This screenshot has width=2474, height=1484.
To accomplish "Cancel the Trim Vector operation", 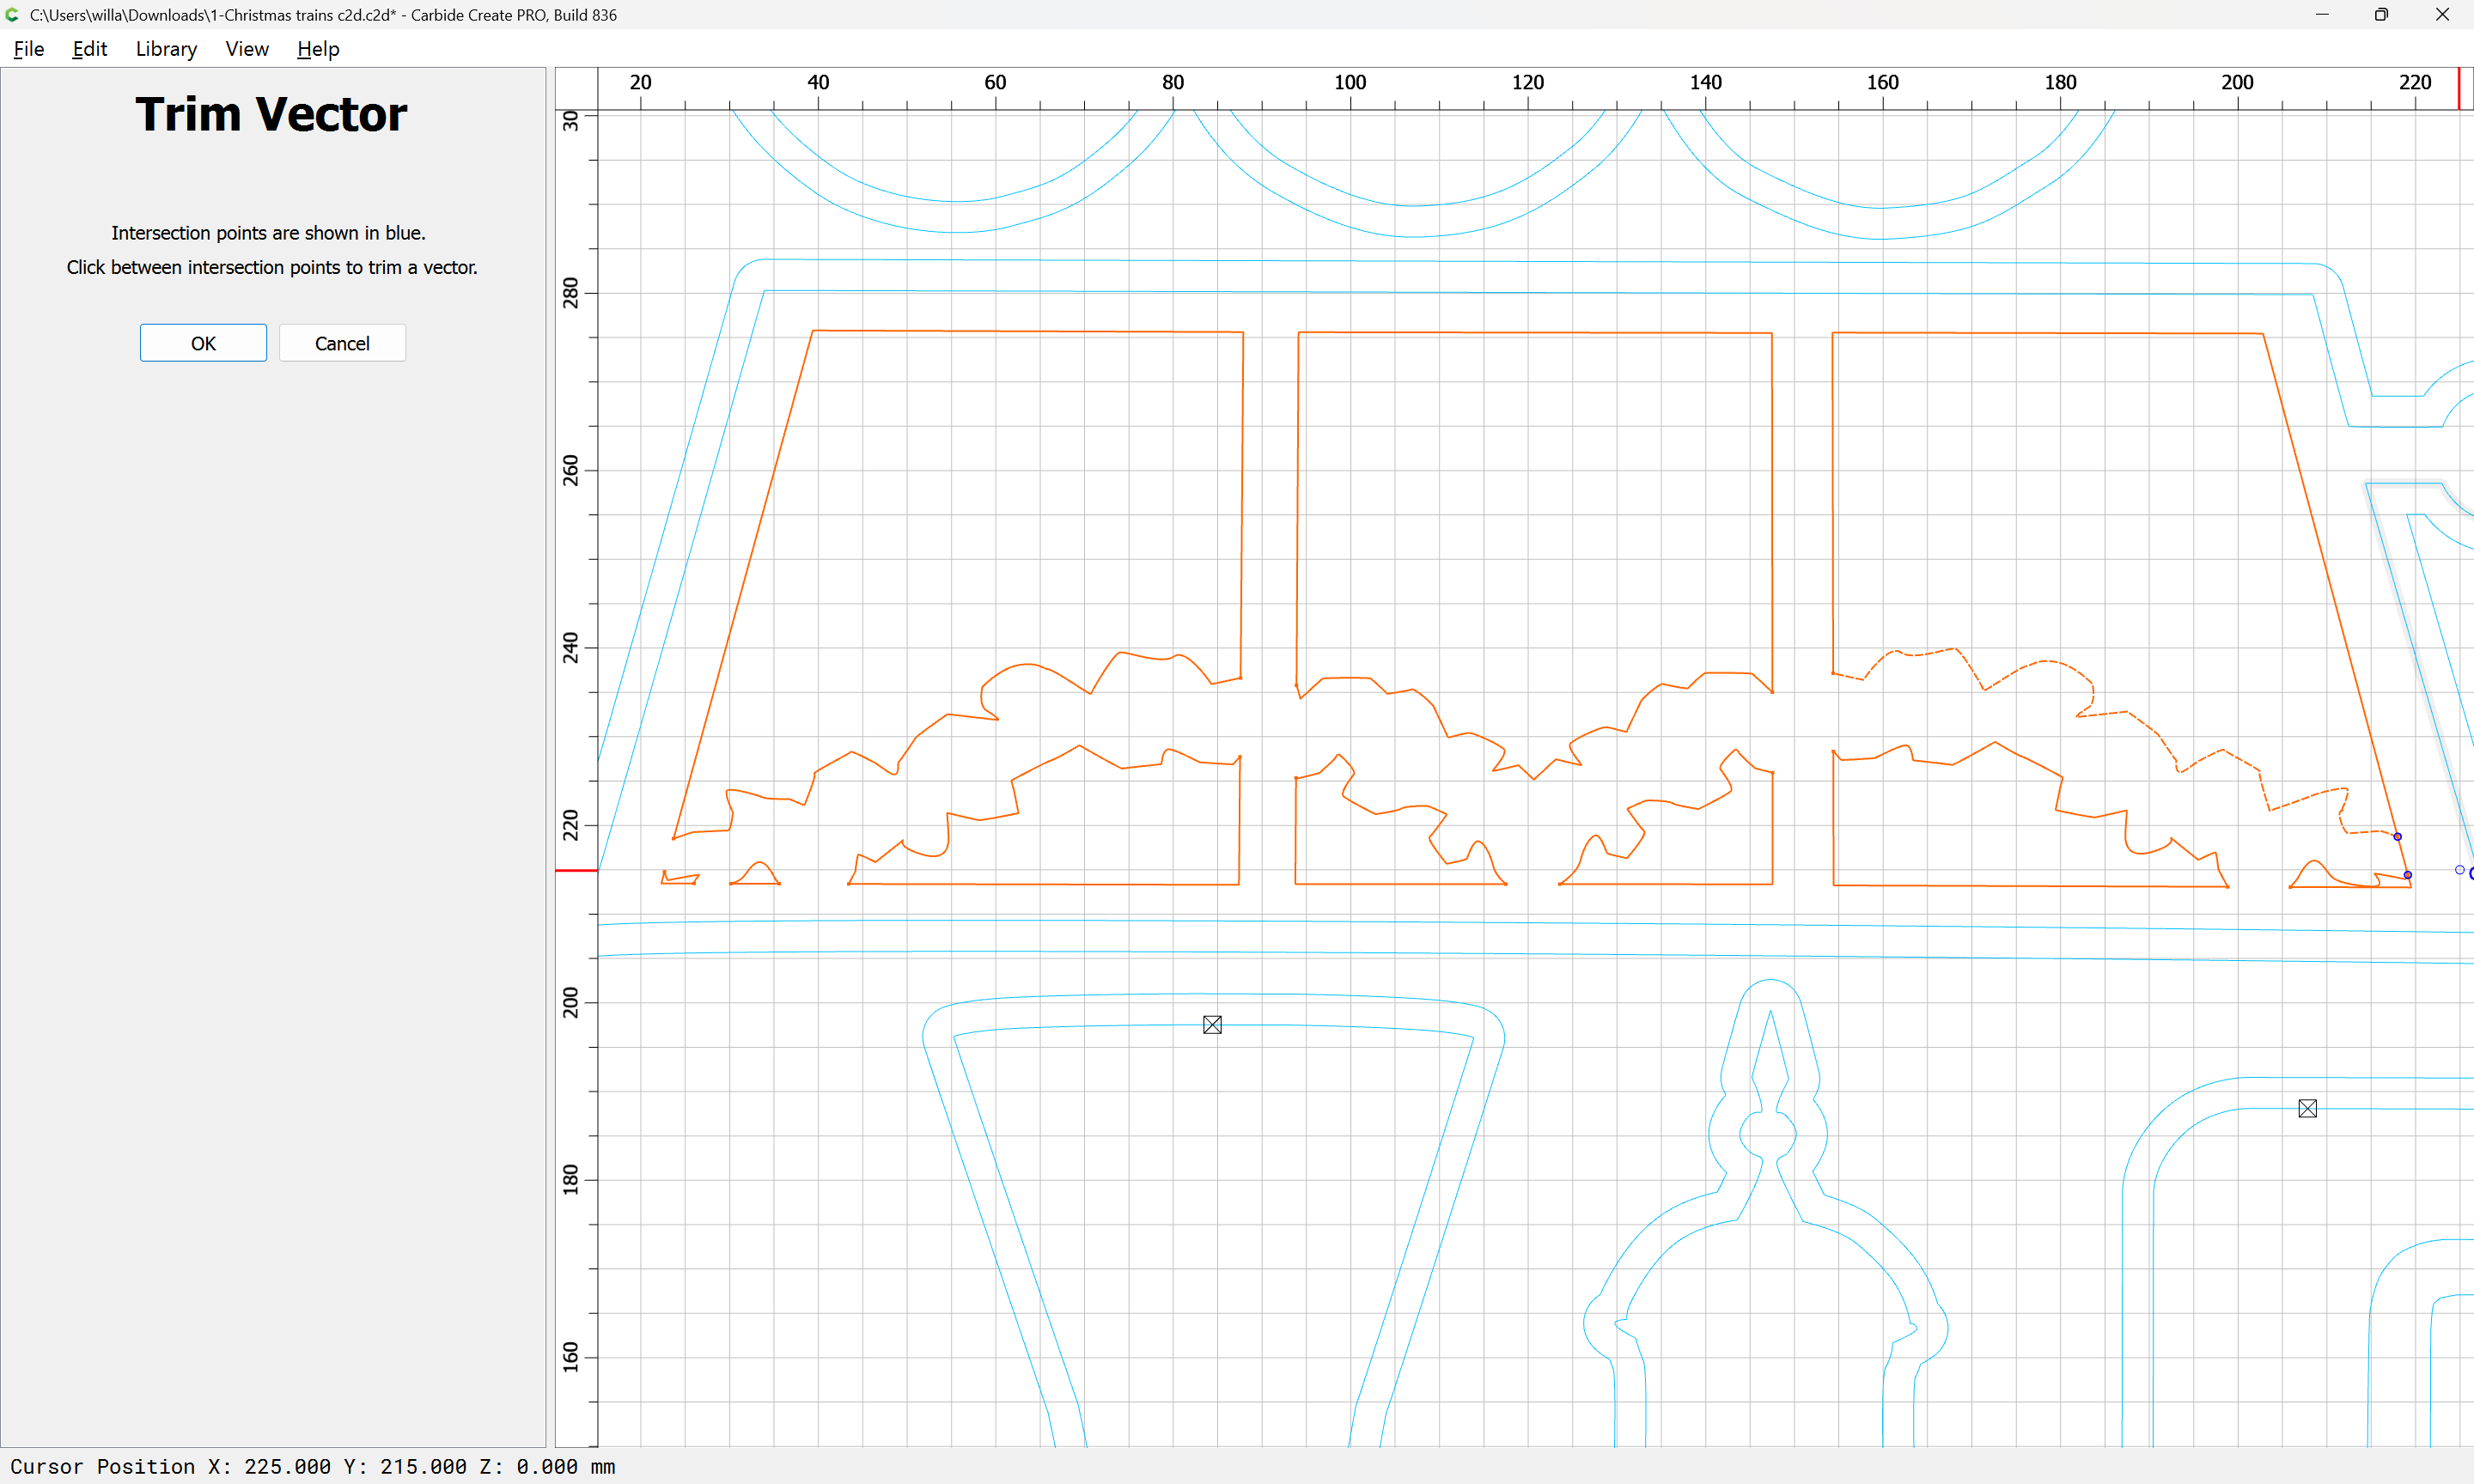I will pyautogui.click(x=342, y=343).
